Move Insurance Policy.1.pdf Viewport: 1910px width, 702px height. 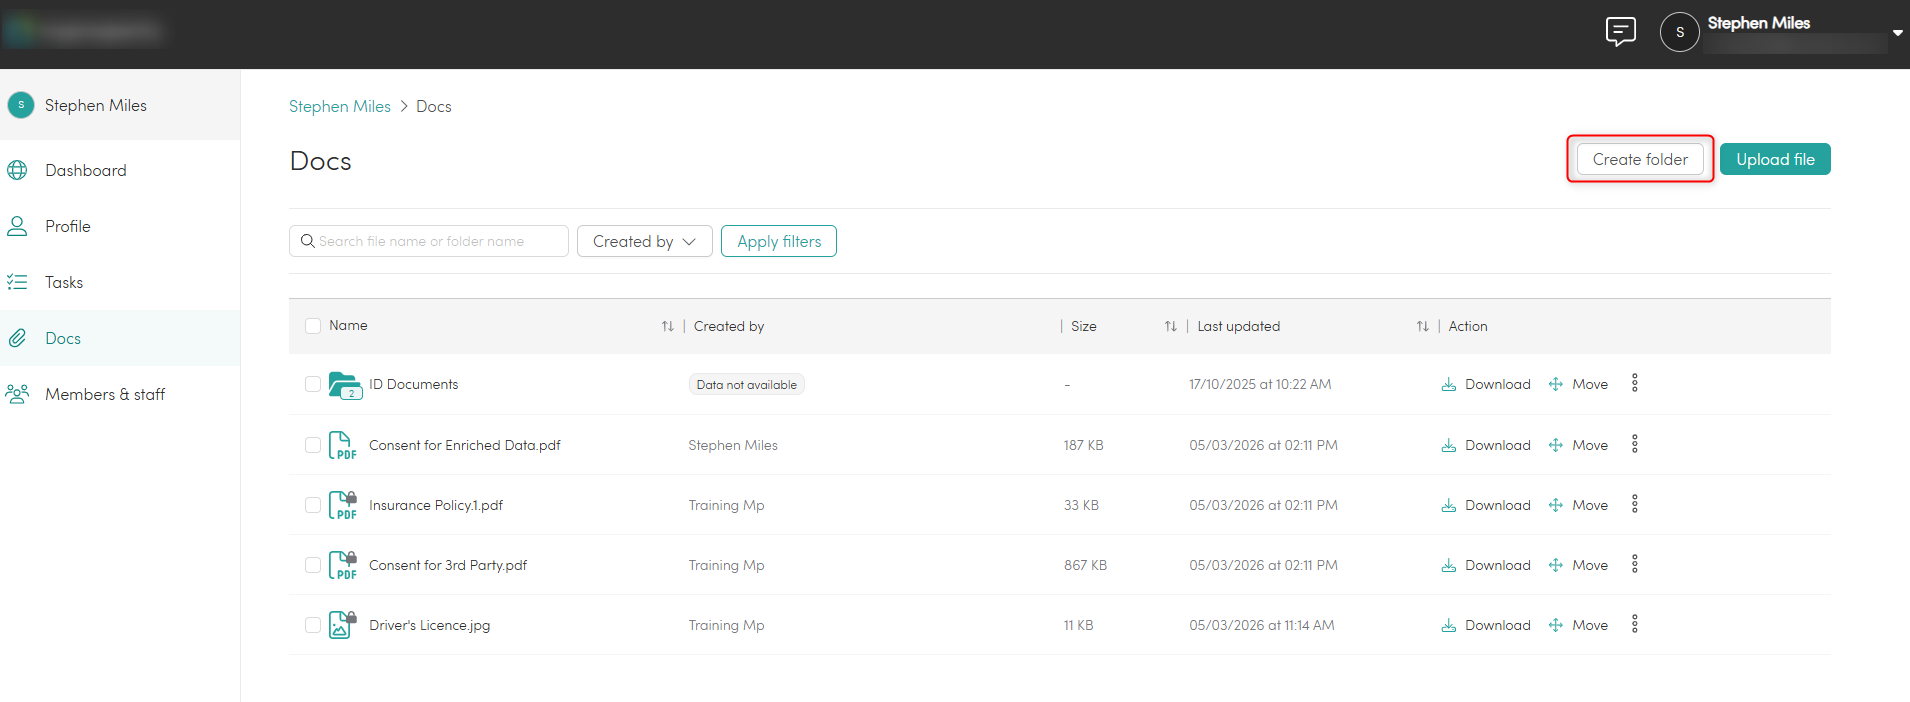1578,505
